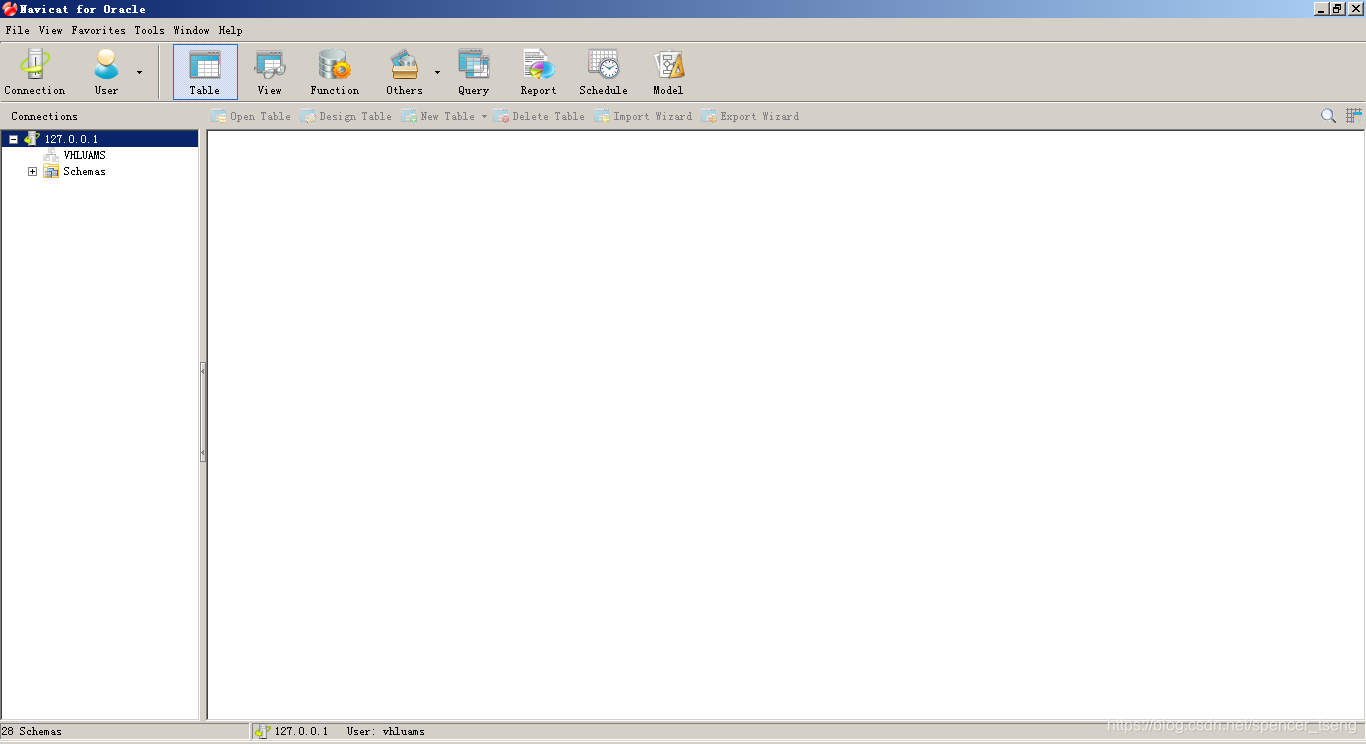Click the Navicat logo in the title bar
This screenshot has height=744, width=1366.
[x=9, y=9]
